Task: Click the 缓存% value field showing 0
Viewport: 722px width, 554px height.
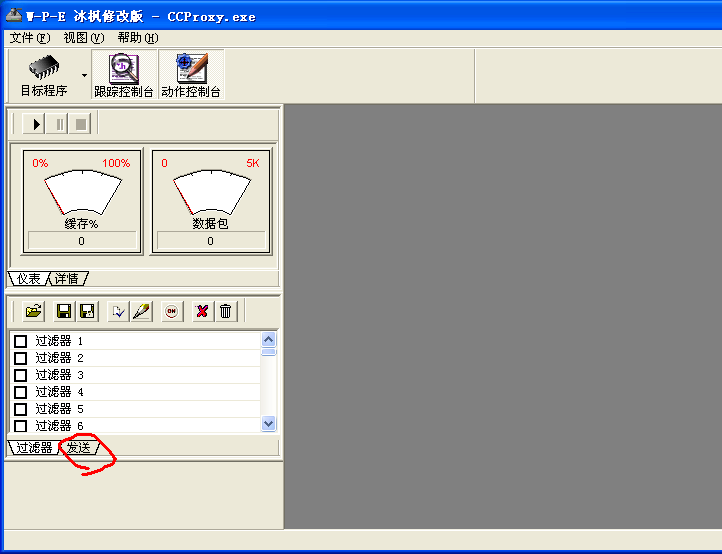Action: click(82, 241)
